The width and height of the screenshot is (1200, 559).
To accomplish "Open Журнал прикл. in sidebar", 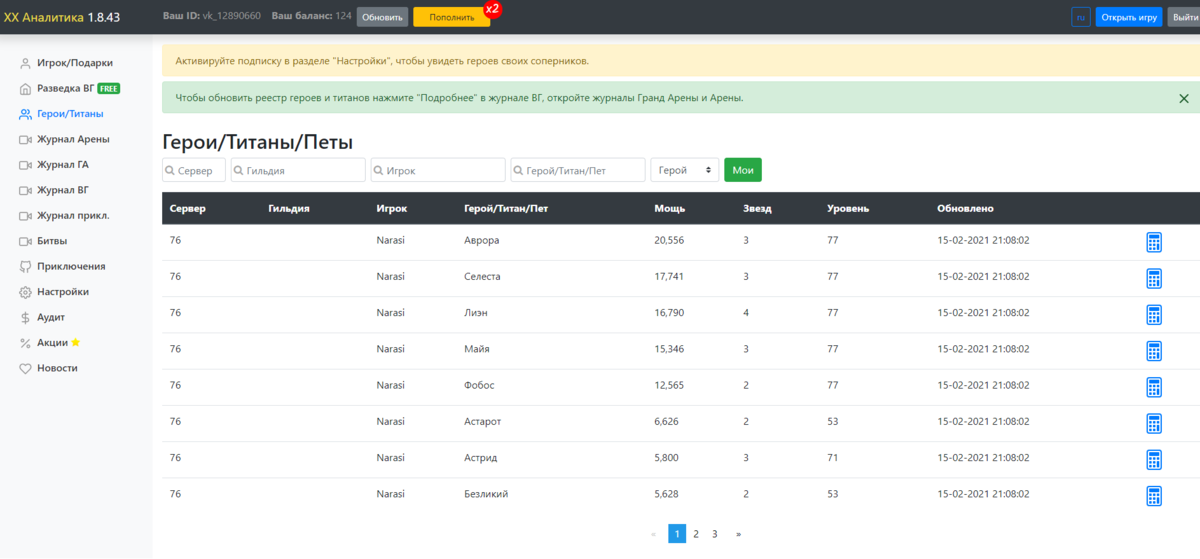I will (65, 215).
